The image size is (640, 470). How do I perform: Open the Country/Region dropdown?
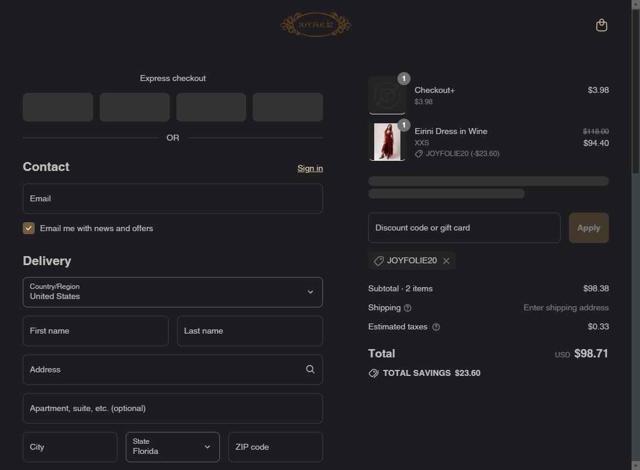pos(173,292)
